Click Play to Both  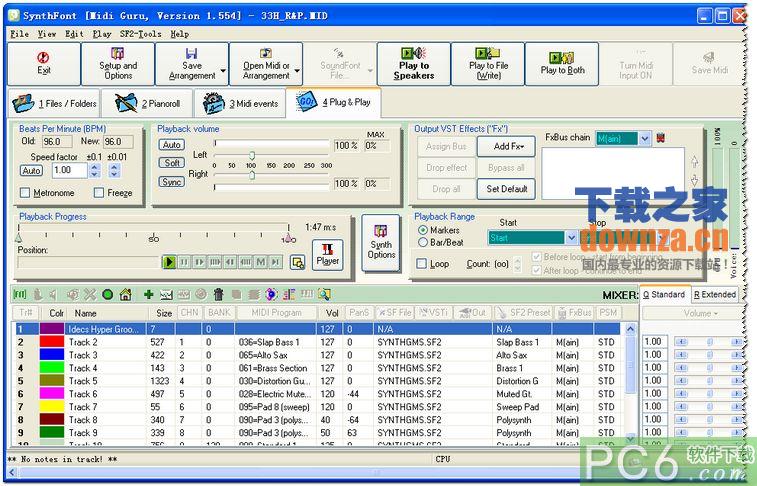pyautogui.click(x=562, y=64)
